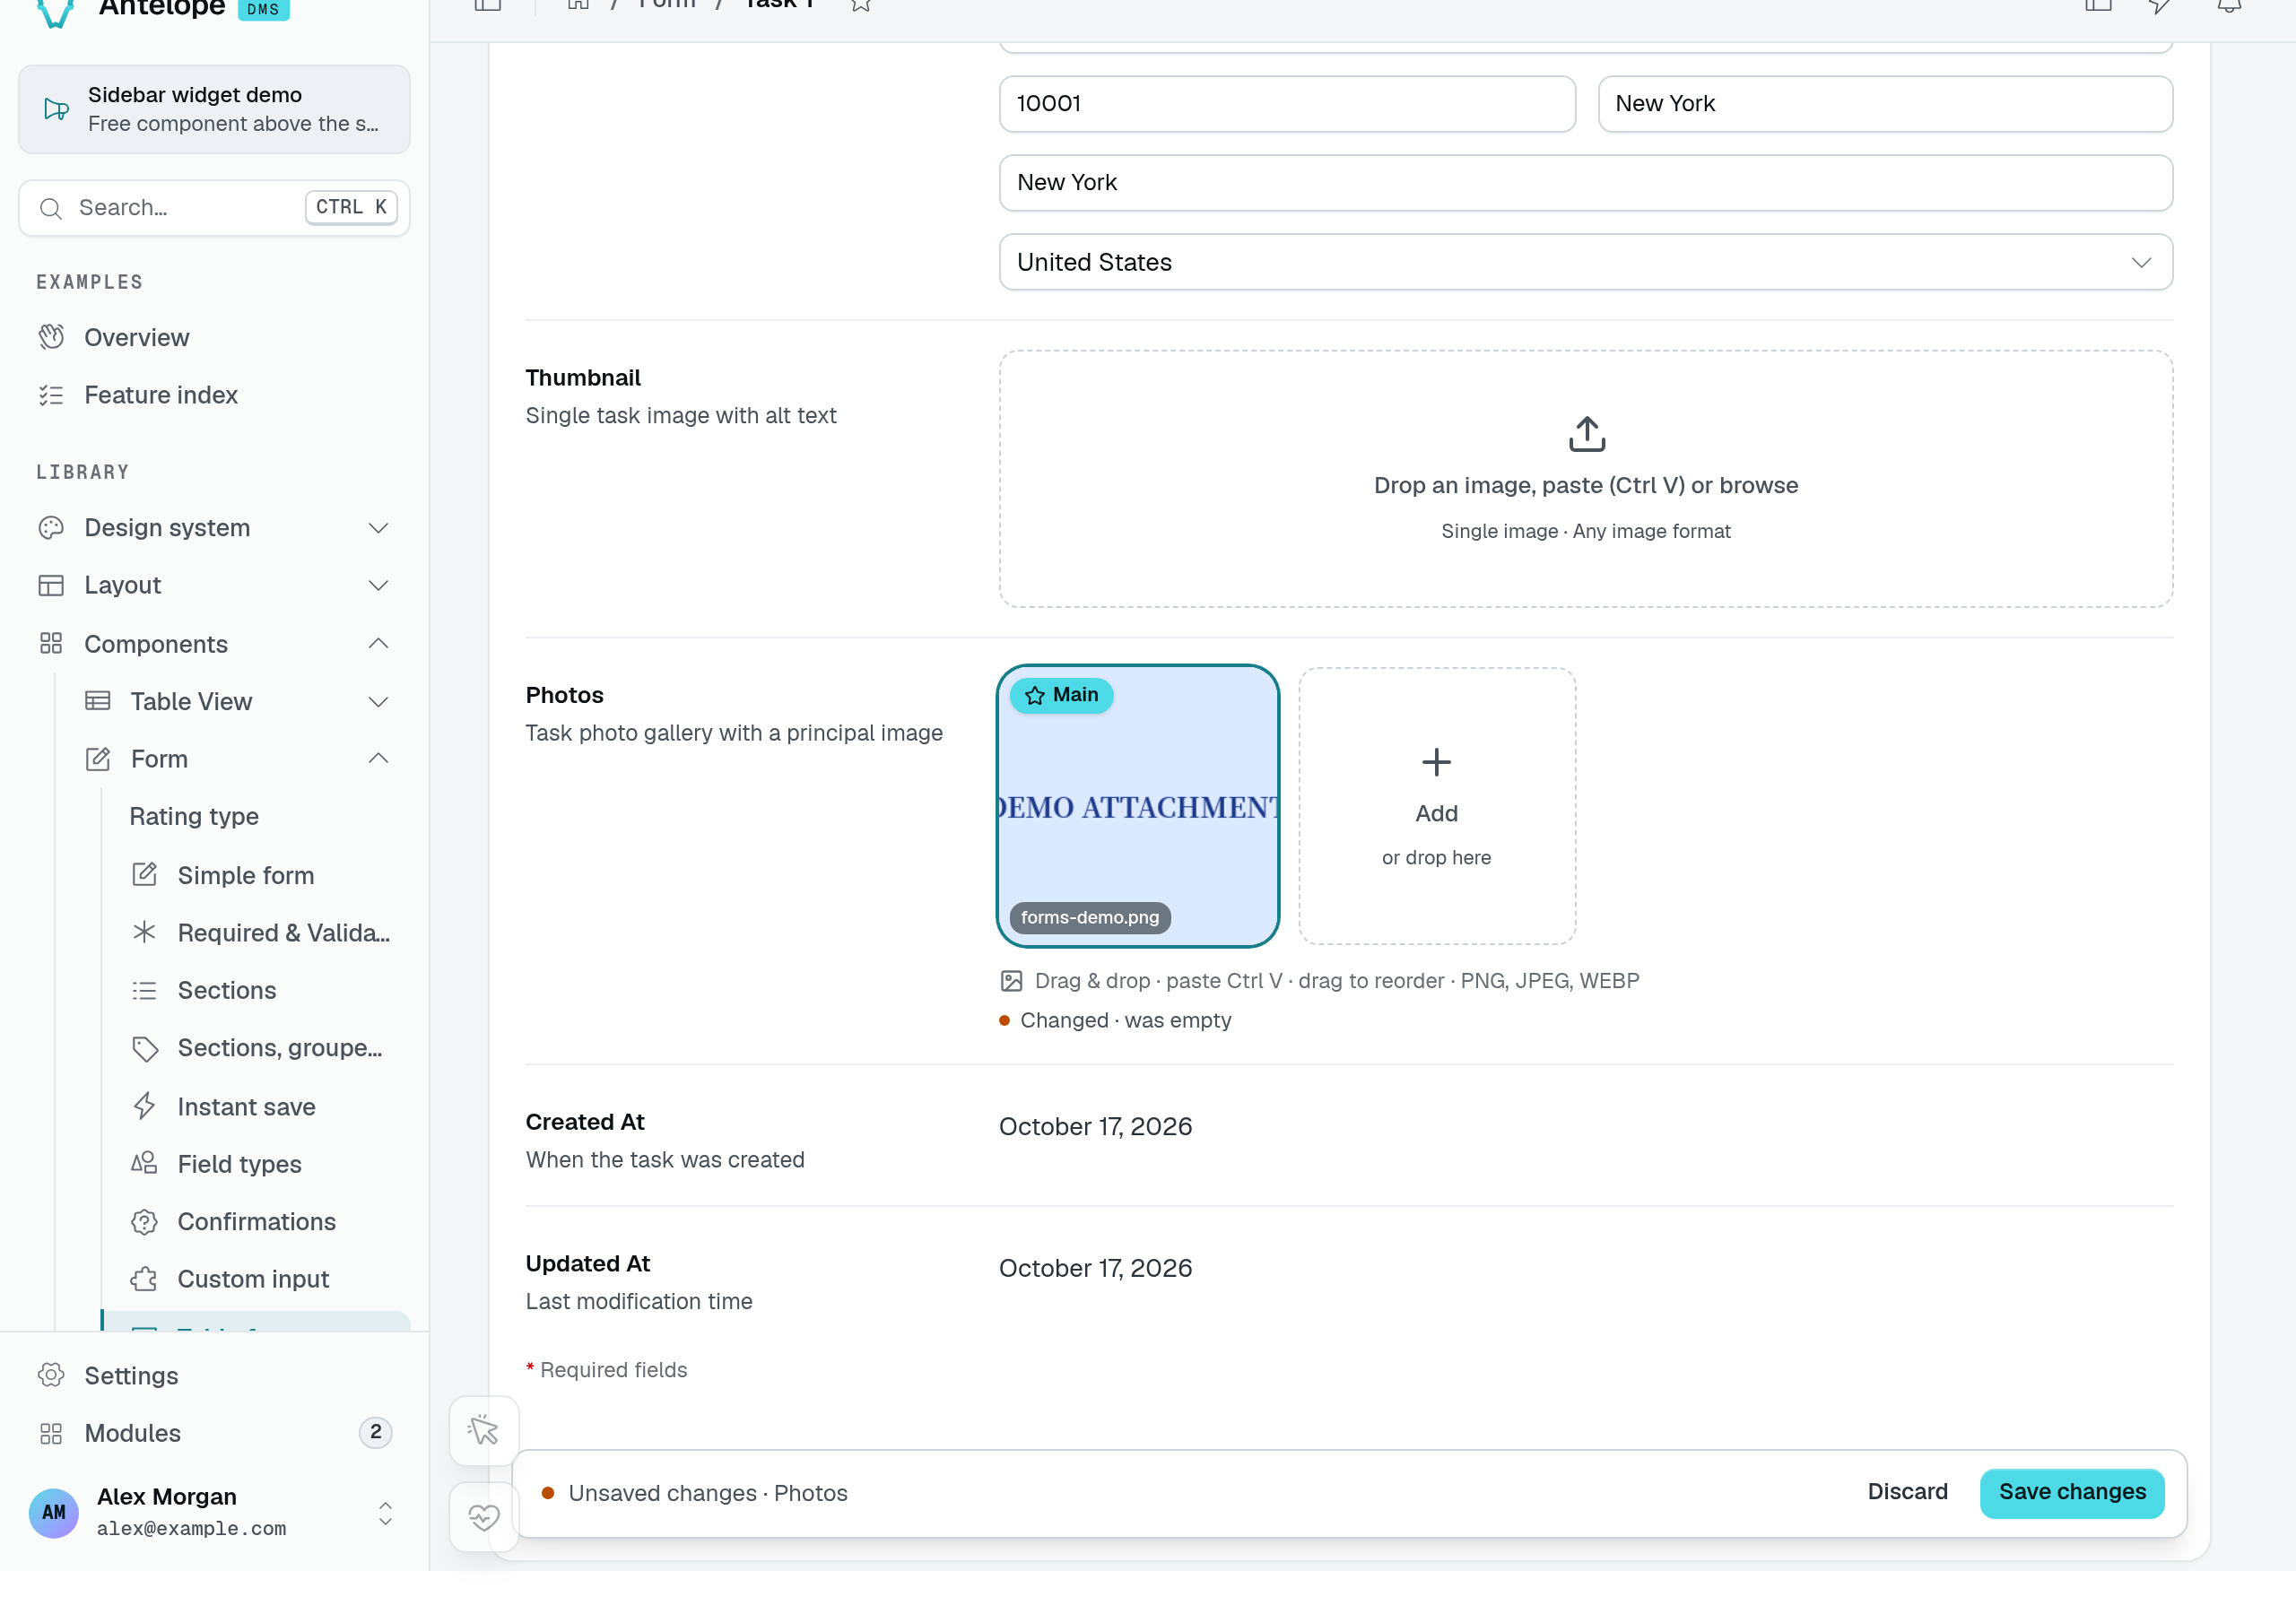
Task: Click the plus icon in Add photo tile
Action: point(1436,762)
